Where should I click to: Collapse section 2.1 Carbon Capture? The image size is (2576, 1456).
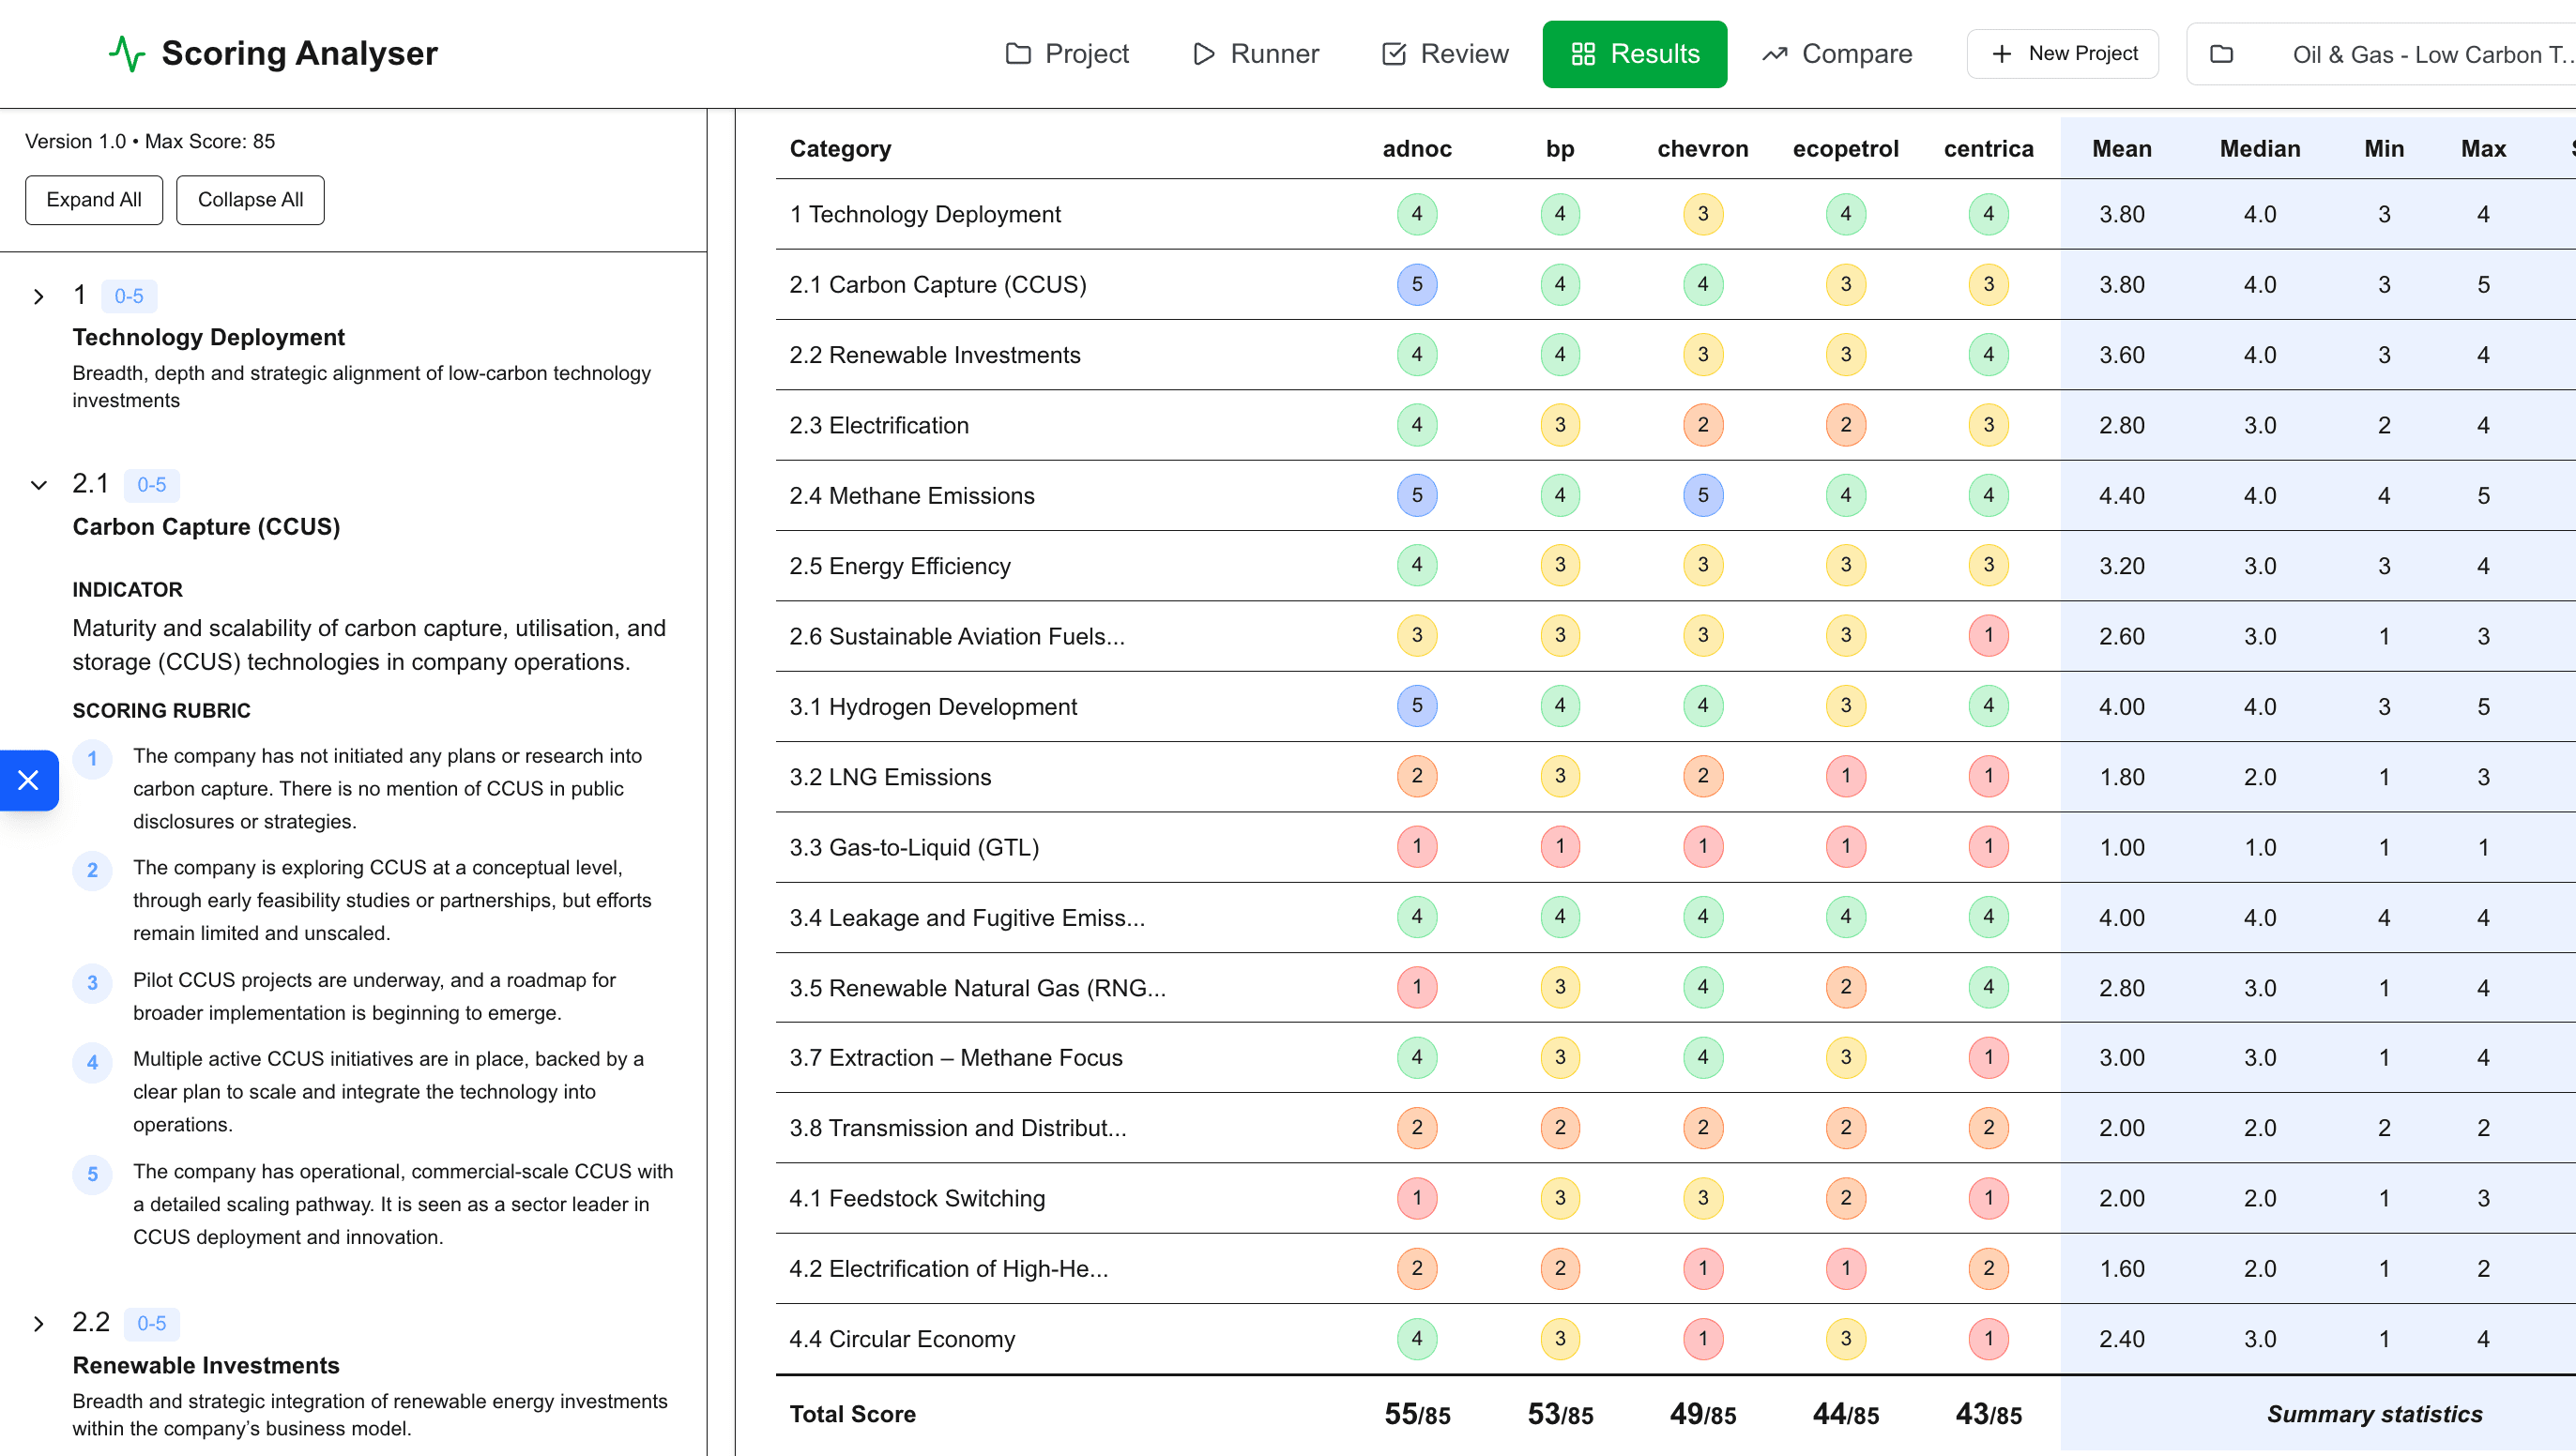tap(39, 485)
